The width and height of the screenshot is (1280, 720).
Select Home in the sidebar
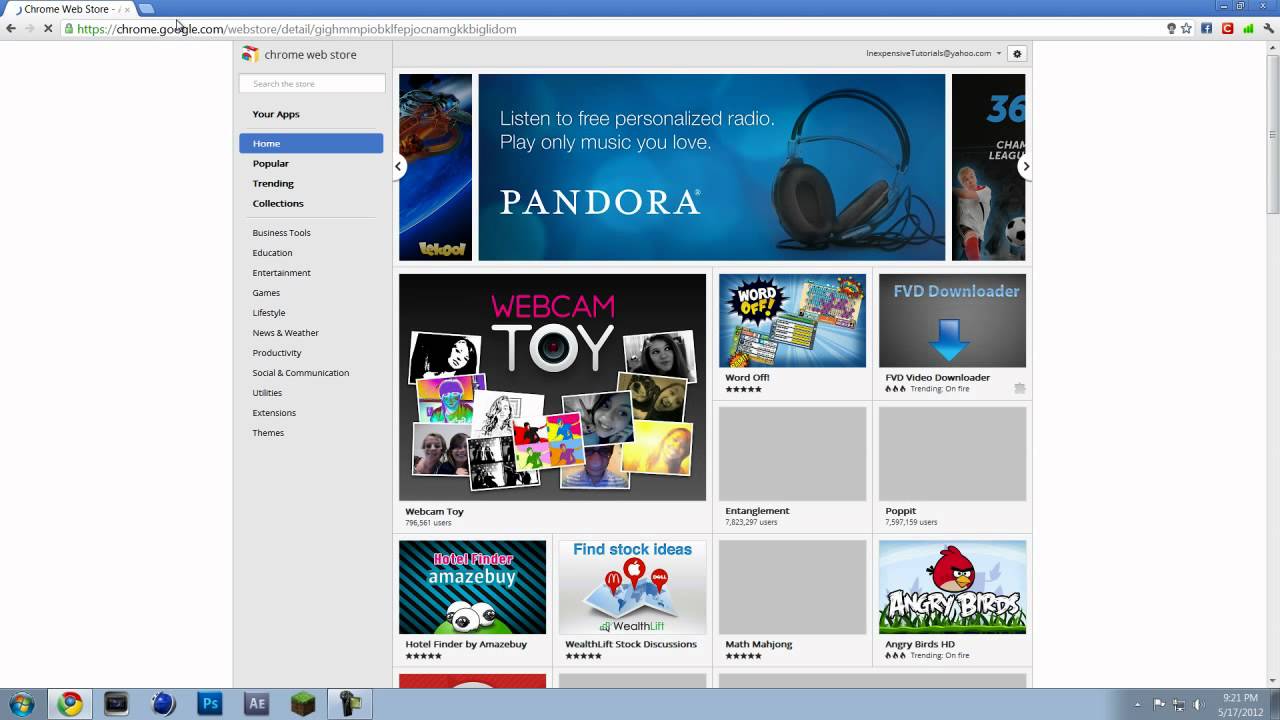pos(311,143)
